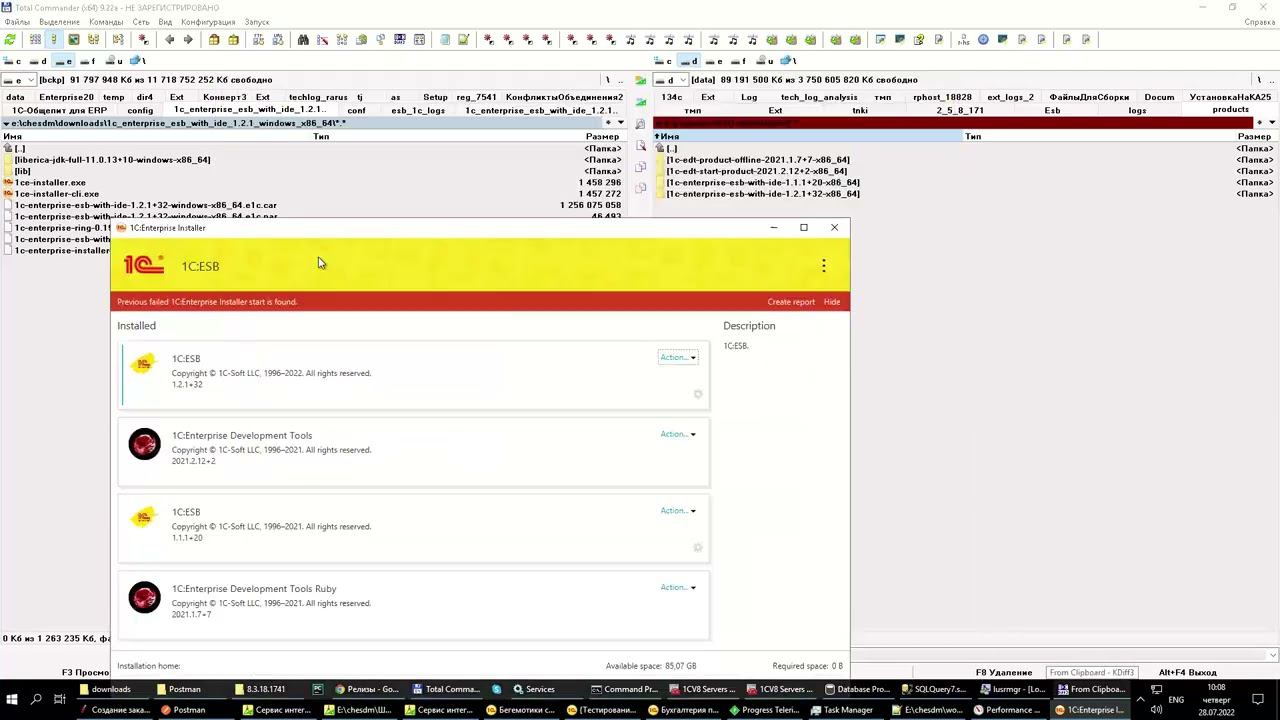This screenshot has height=720, width=1280.
Task: Select drive u in right panel drive bar
Action: tap(764, 61)
